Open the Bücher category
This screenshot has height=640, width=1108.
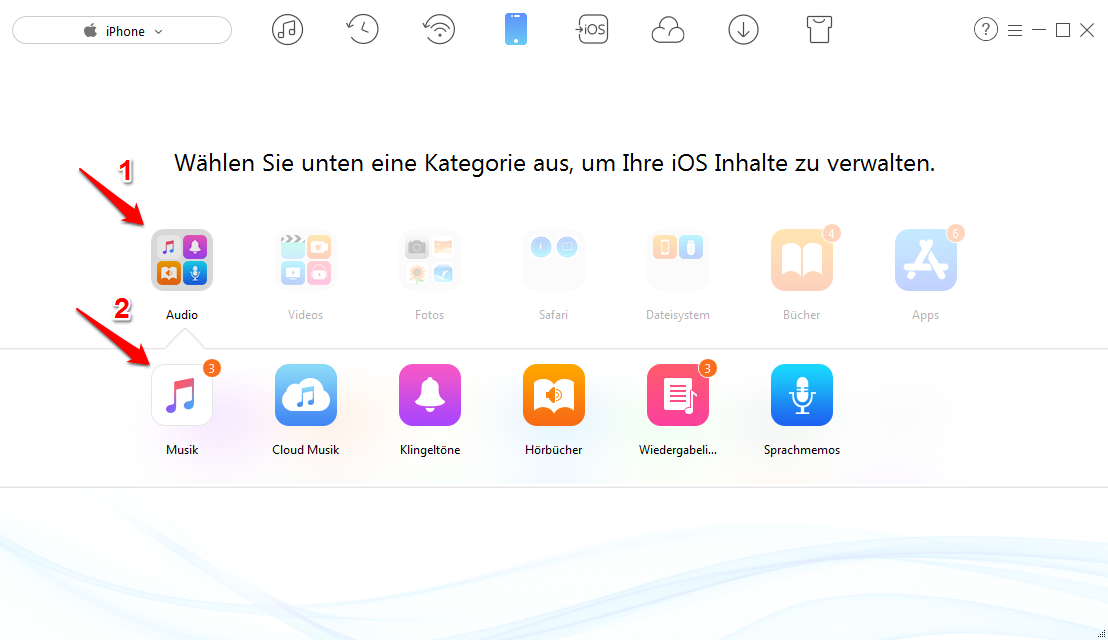[x=802, y=259]
